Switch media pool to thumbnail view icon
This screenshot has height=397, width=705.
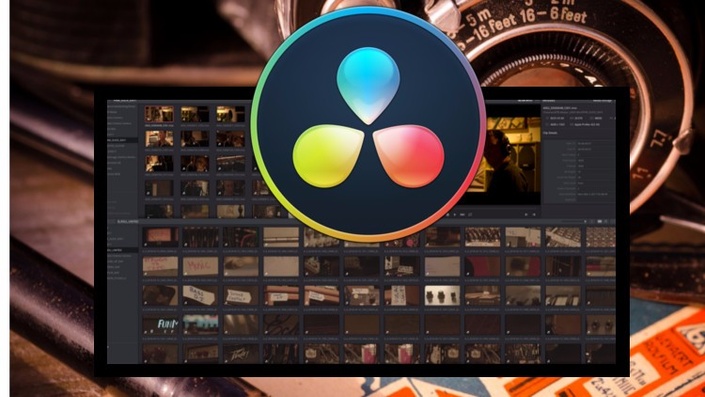pos(599,221)
